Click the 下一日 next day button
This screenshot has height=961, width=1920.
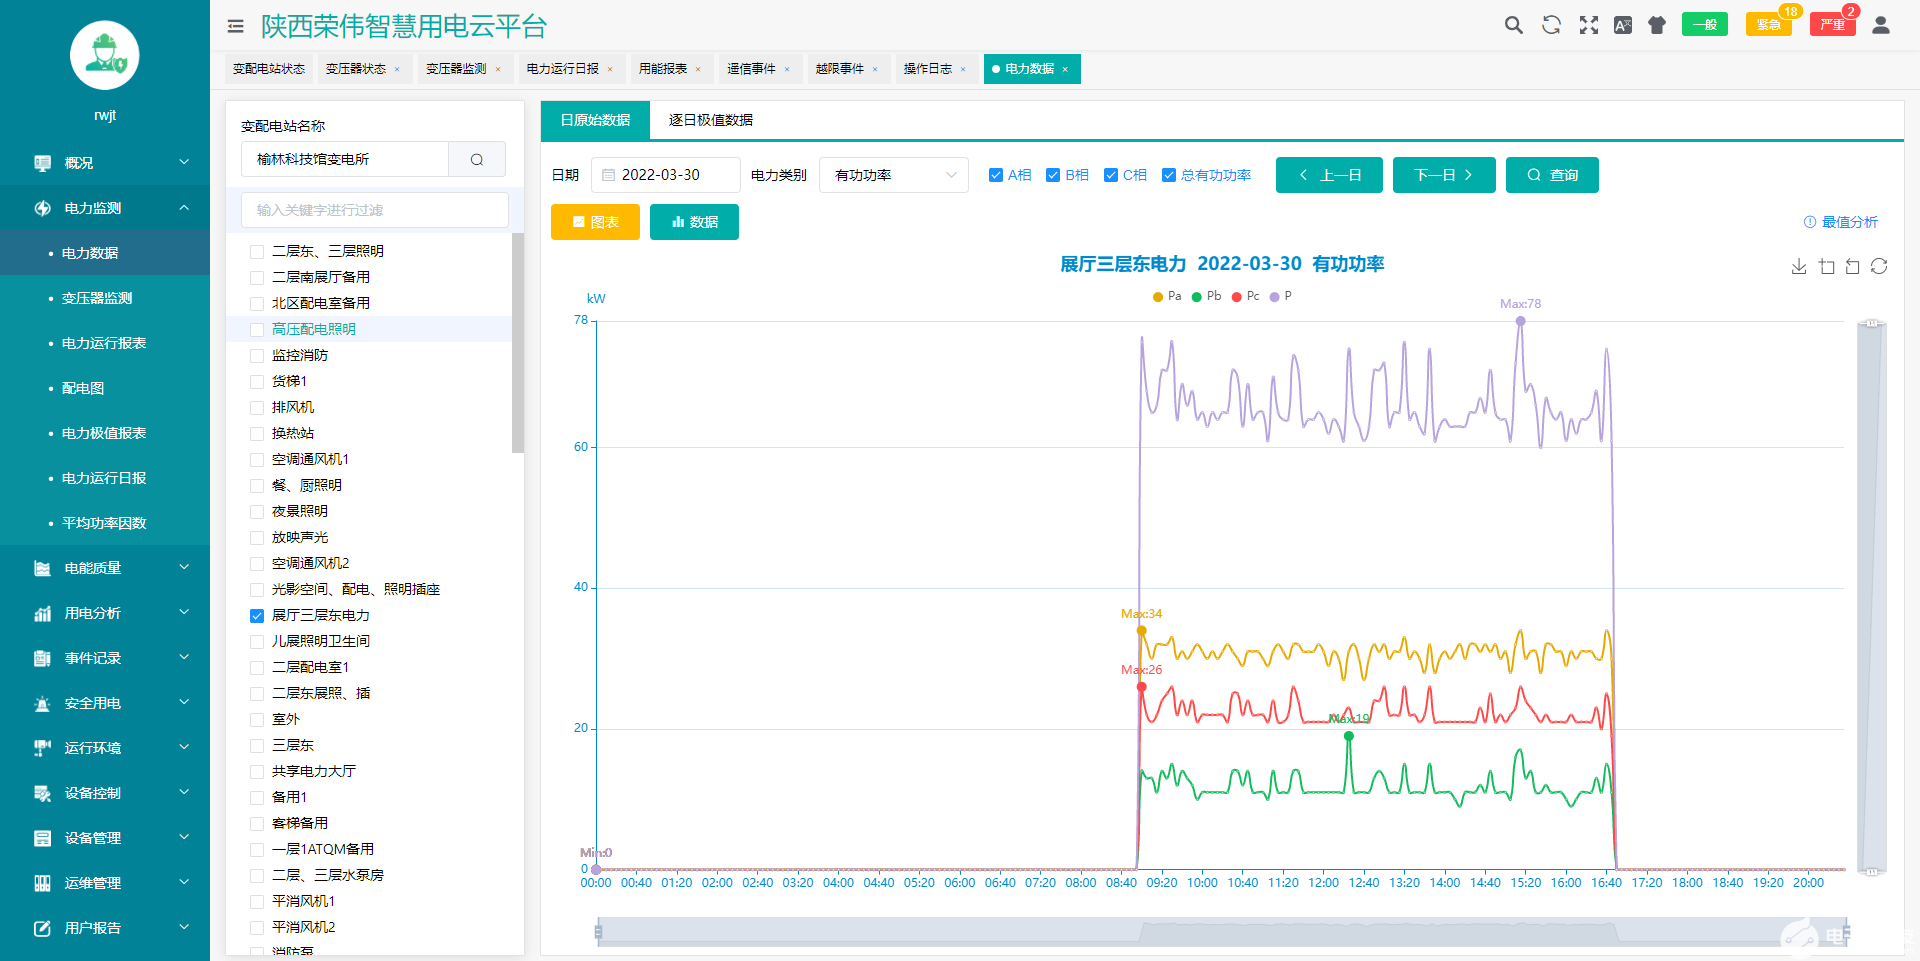click(x=1443, y=174)
